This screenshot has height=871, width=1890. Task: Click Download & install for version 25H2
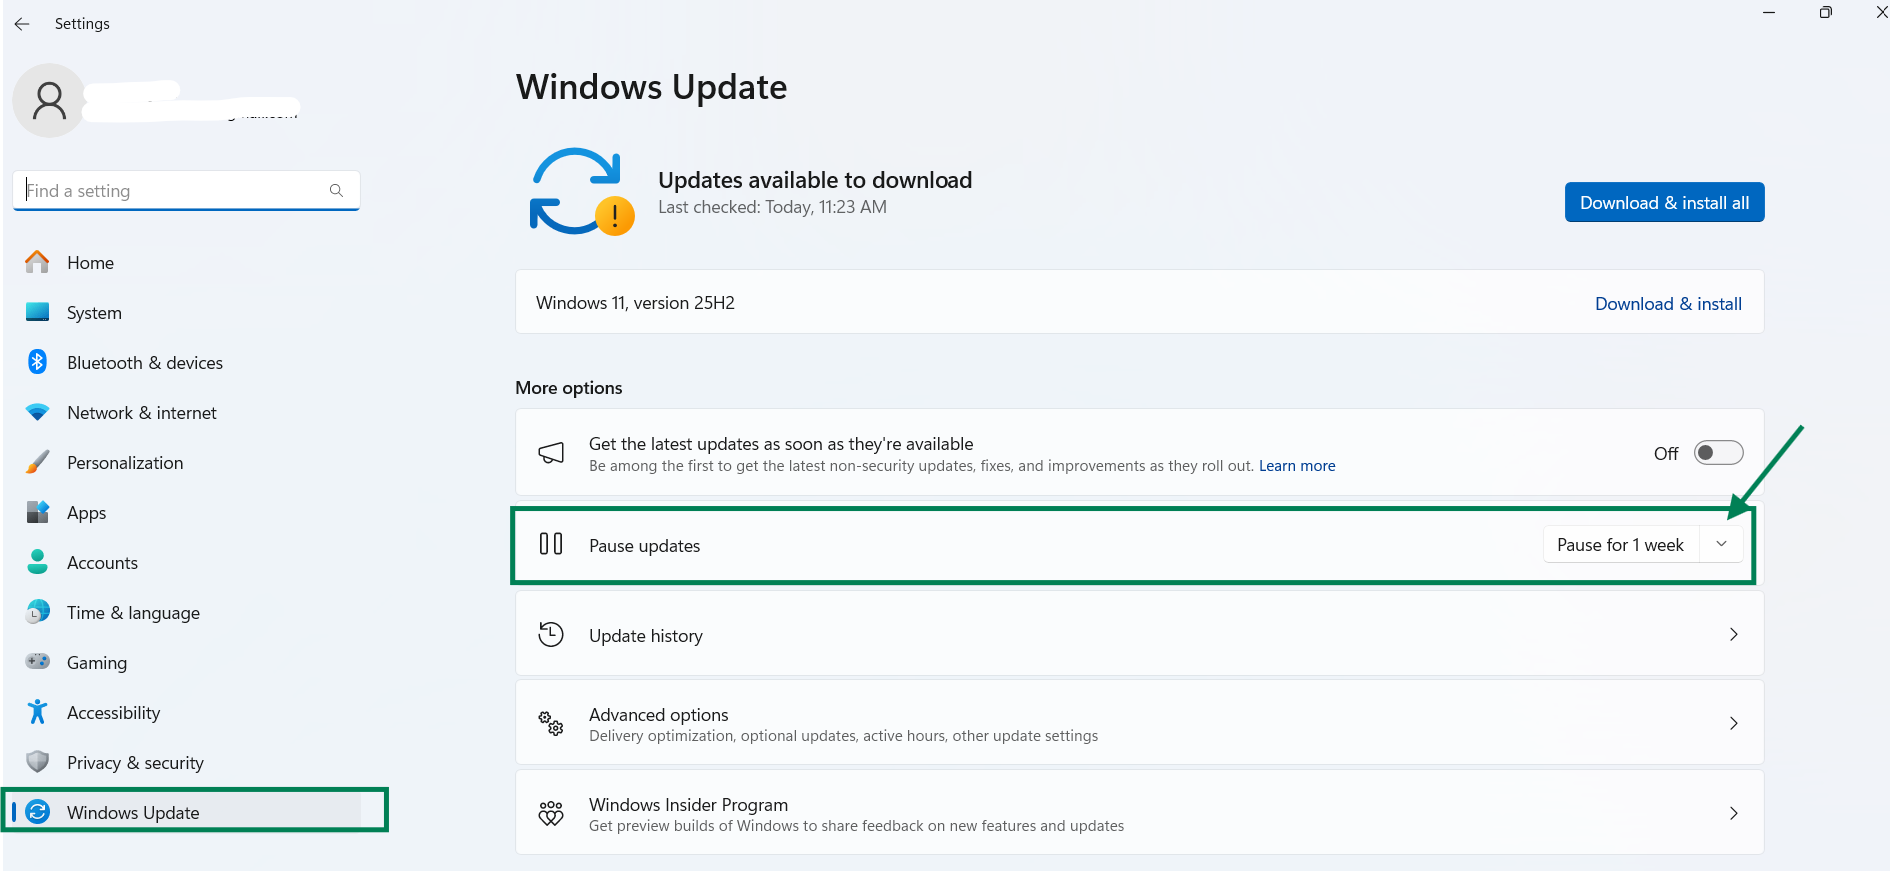1668,303
